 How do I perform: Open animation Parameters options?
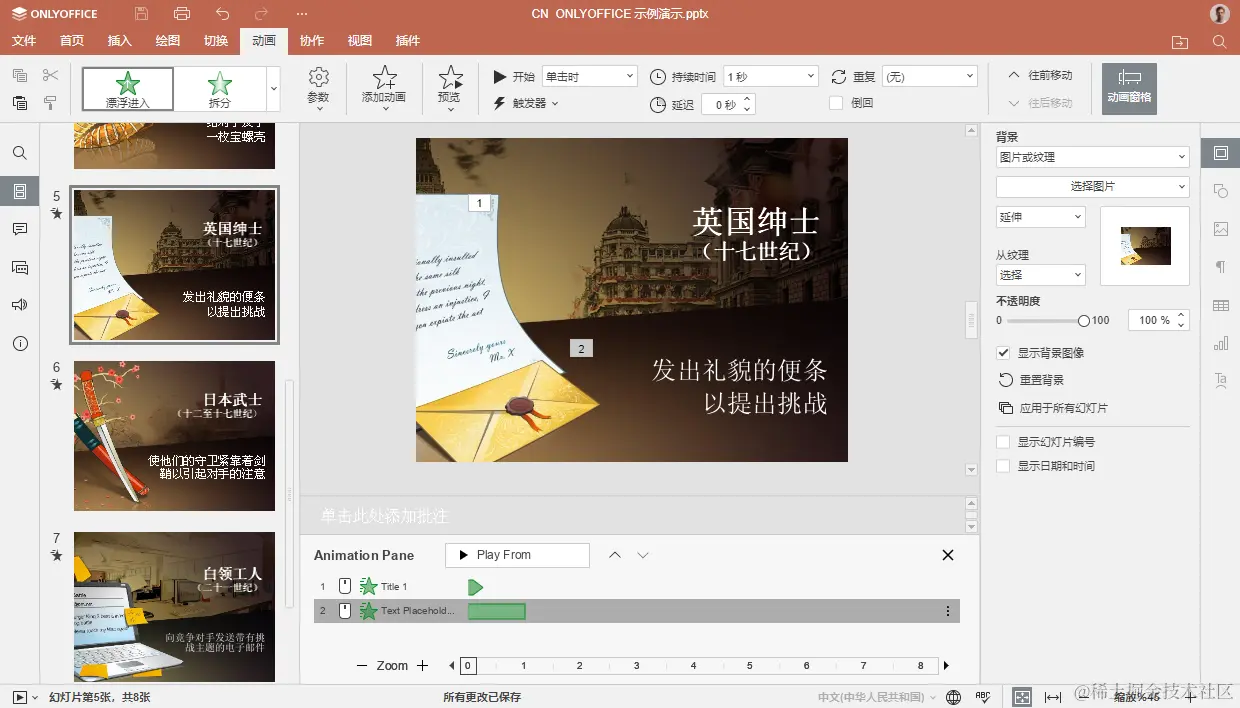coord(318,88)
